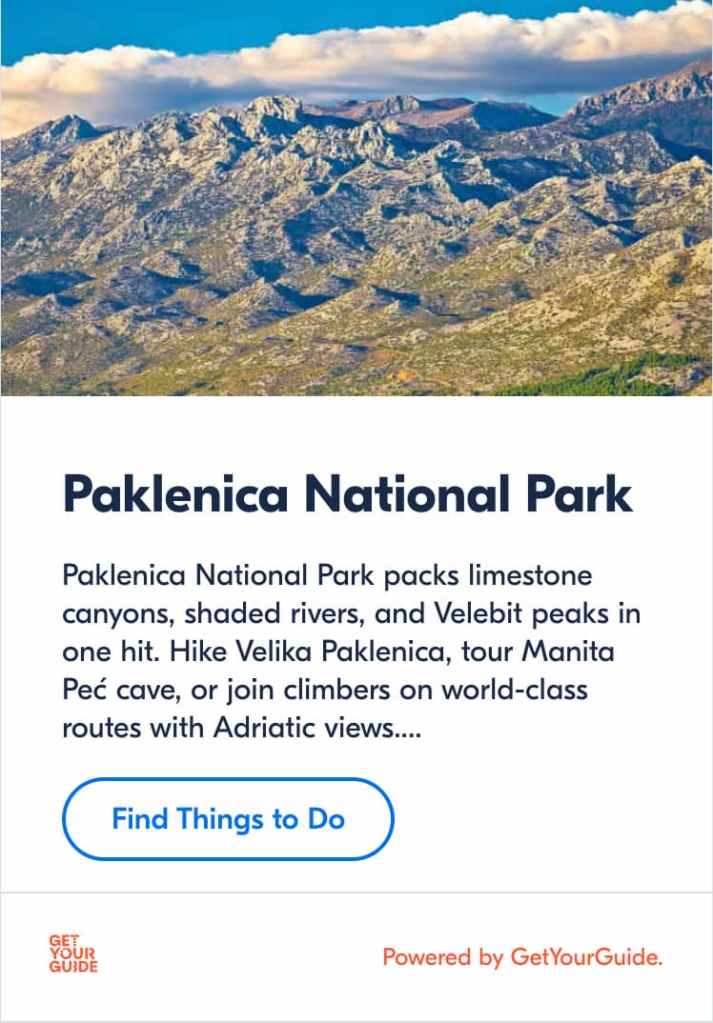Select the park description paragraph
The height and width of the screenshot is (1023, 713).
tap(350, 652)
